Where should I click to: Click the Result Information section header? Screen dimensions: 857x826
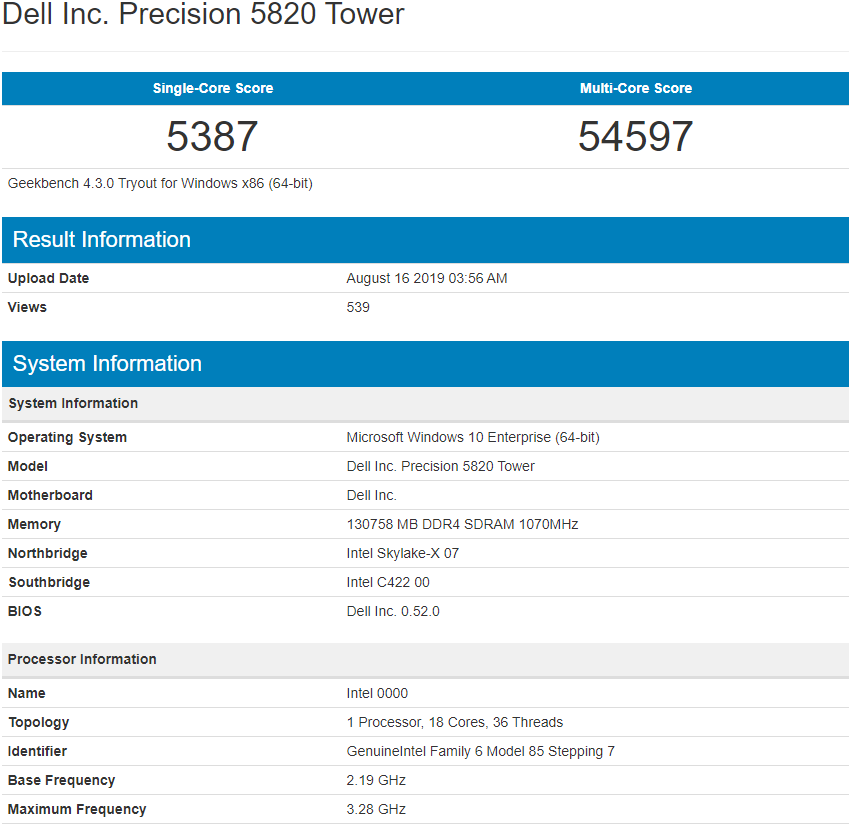coord(425,240)
